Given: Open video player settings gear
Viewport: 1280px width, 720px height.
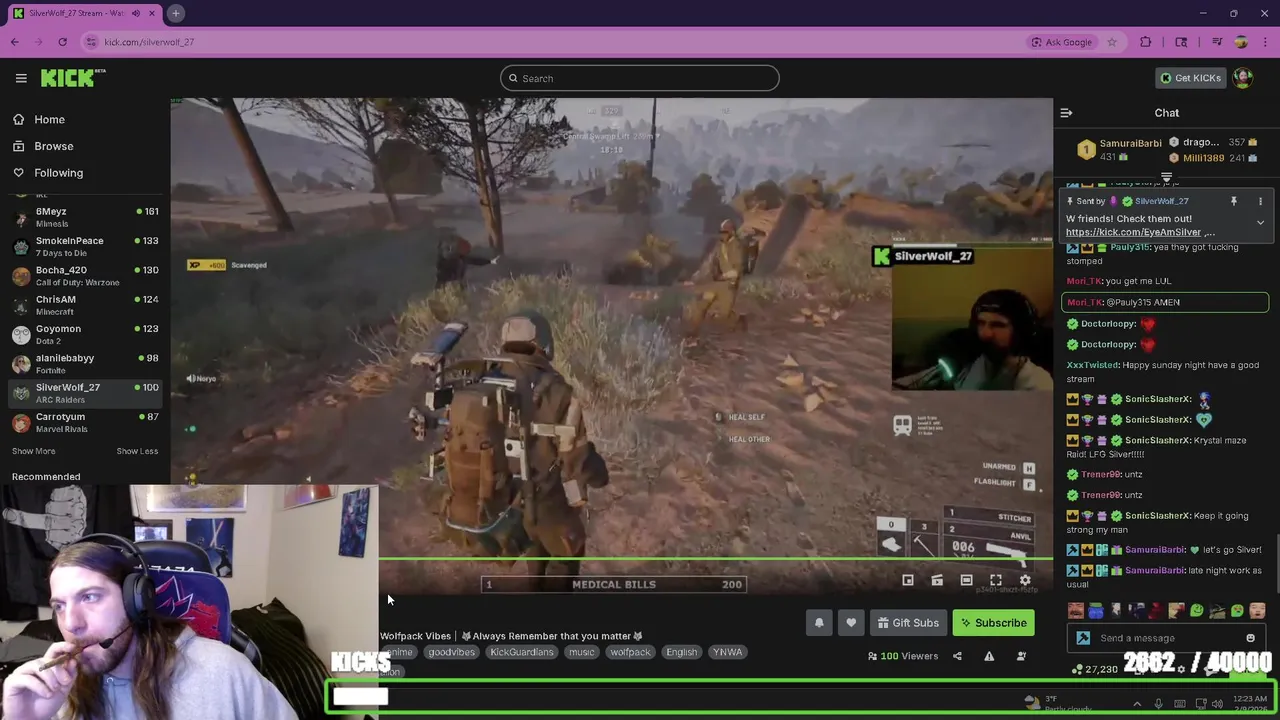Looking at the screenshot, I should (1025, 580).
